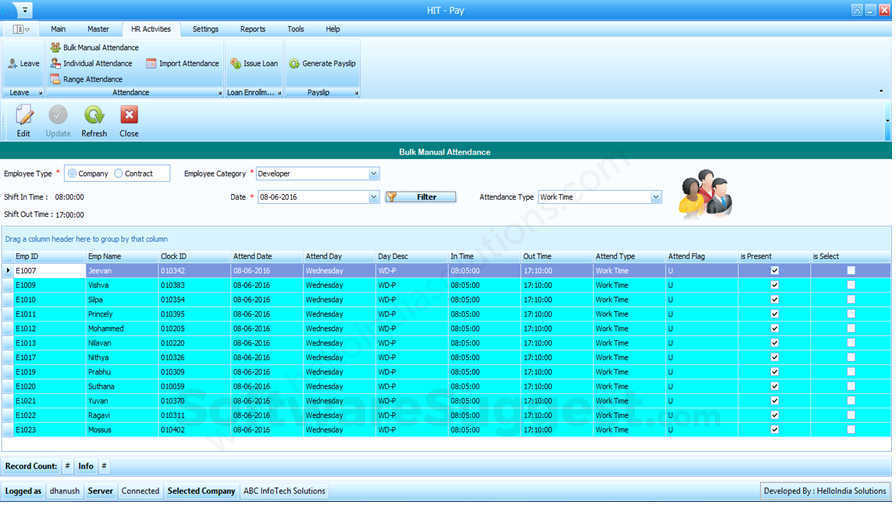Viewport: 896px width, 506px height.
Task: Open the Master ribbon tab
Action: point(98,29)
